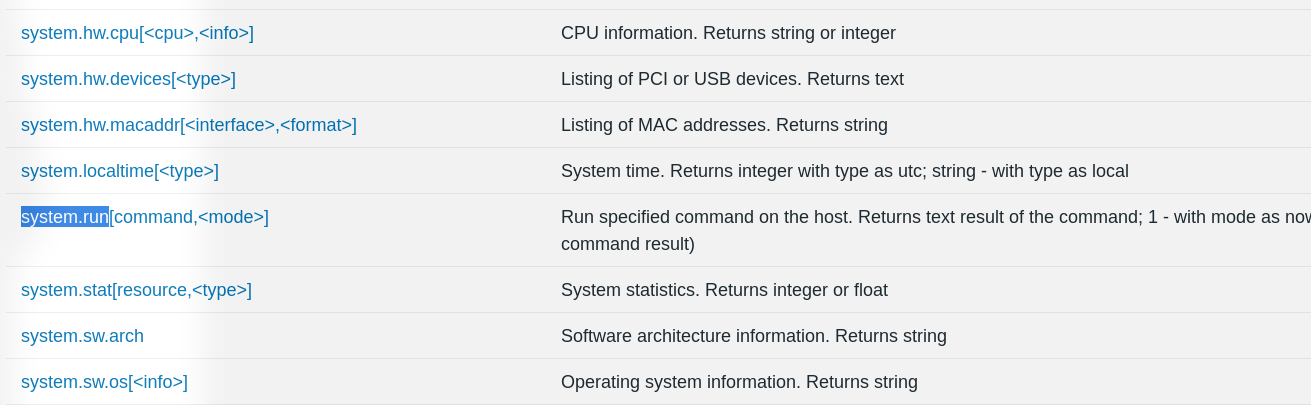
Task: Click the Listing of PCI or USB devices description
Action: tap(732, 79)
